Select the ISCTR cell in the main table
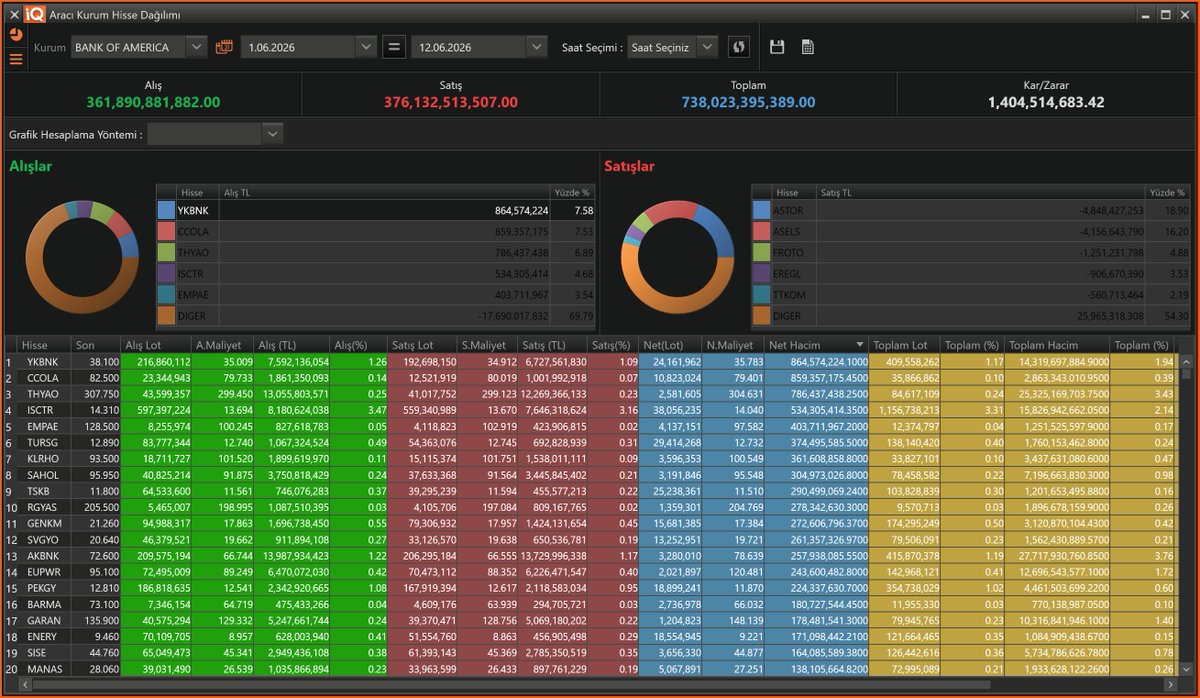 (x=46, y=410)
